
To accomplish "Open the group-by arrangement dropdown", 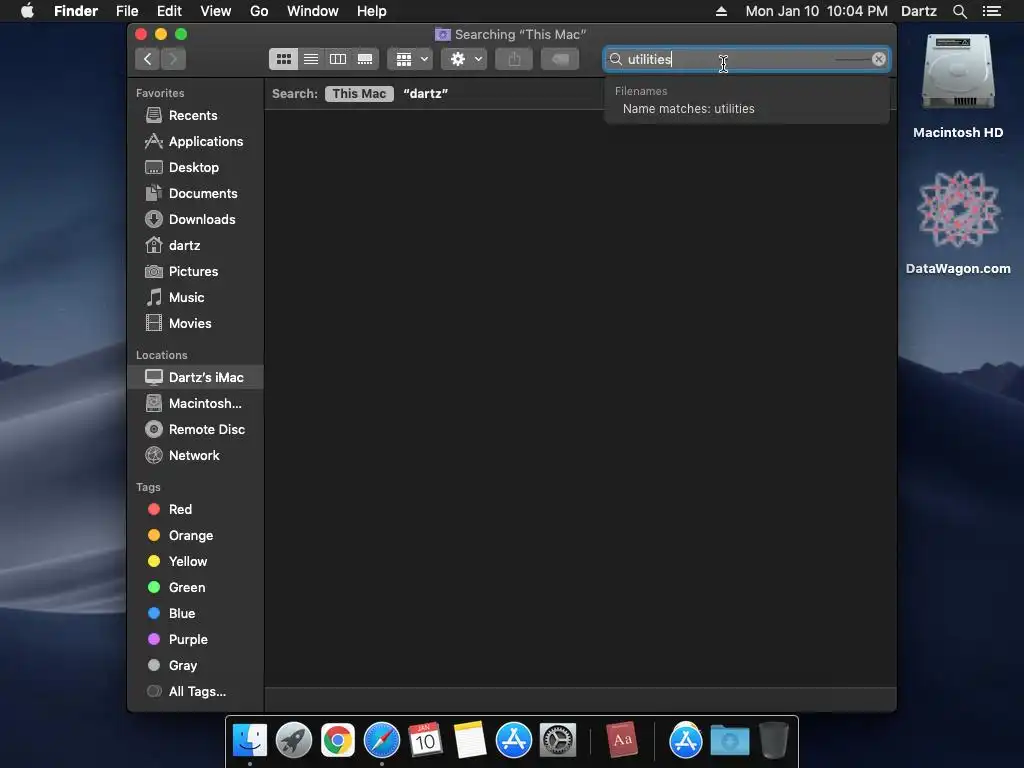I will 410,59.
